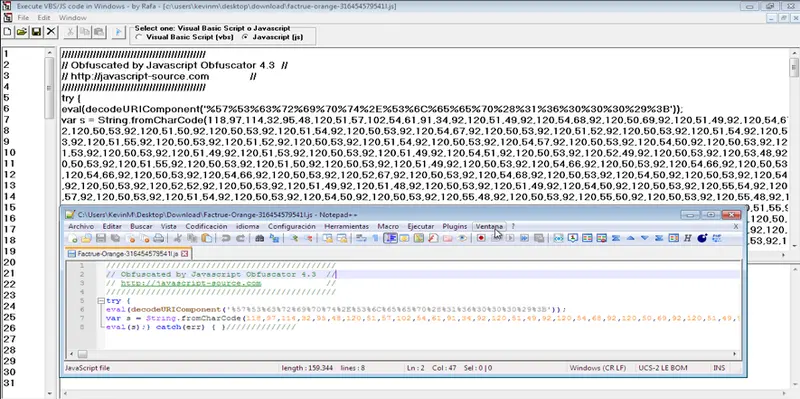Click the Print icon in Notepad++ toolbar
This screenshot has height=399, width=800.
coord(159,238)
